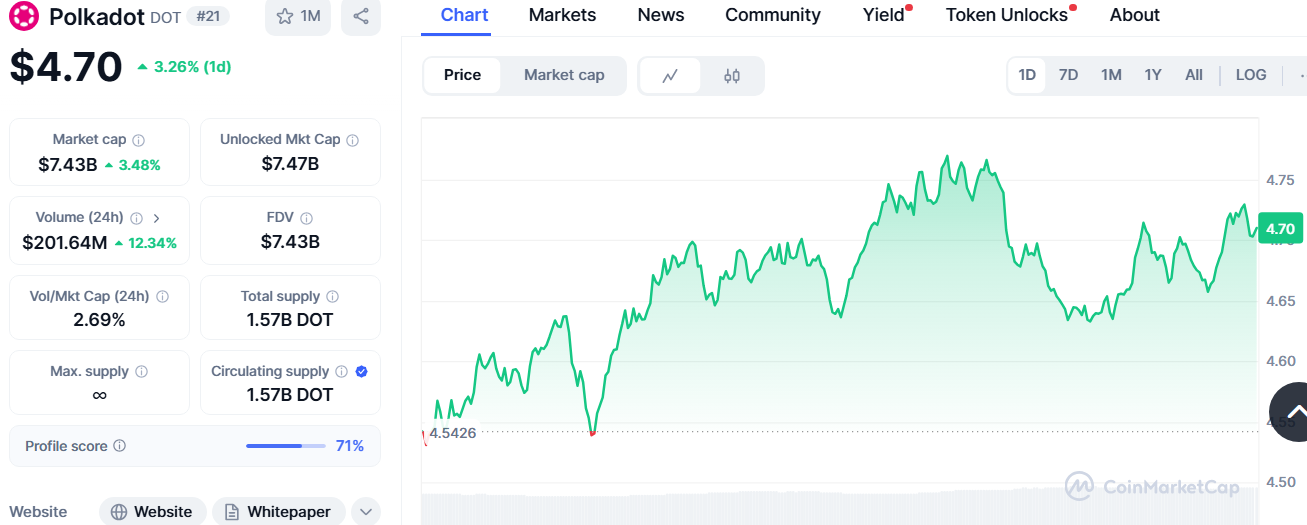Screen dimensions: 1307x525
Task: Click the $7.43B market cap value
Action: 68,165
